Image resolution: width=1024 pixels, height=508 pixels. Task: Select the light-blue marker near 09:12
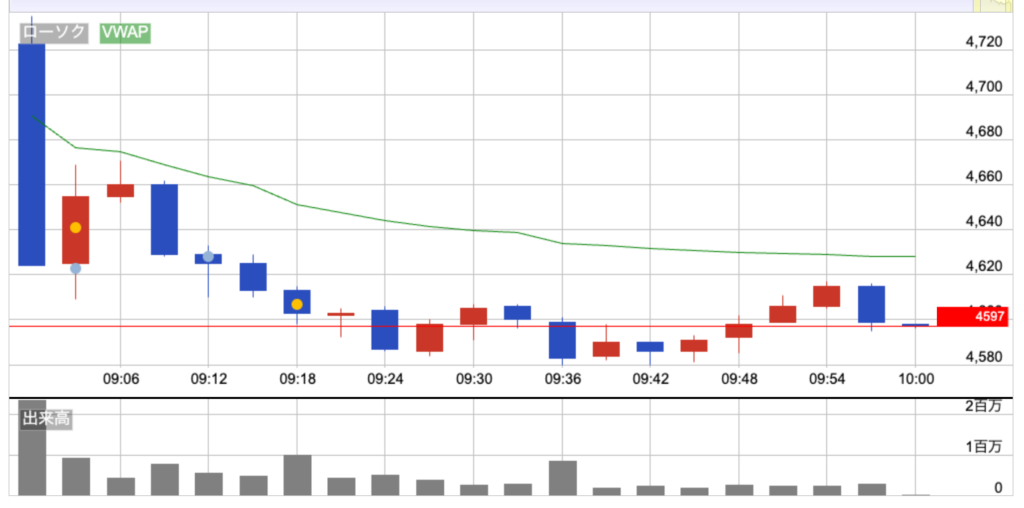pos(208,257)
